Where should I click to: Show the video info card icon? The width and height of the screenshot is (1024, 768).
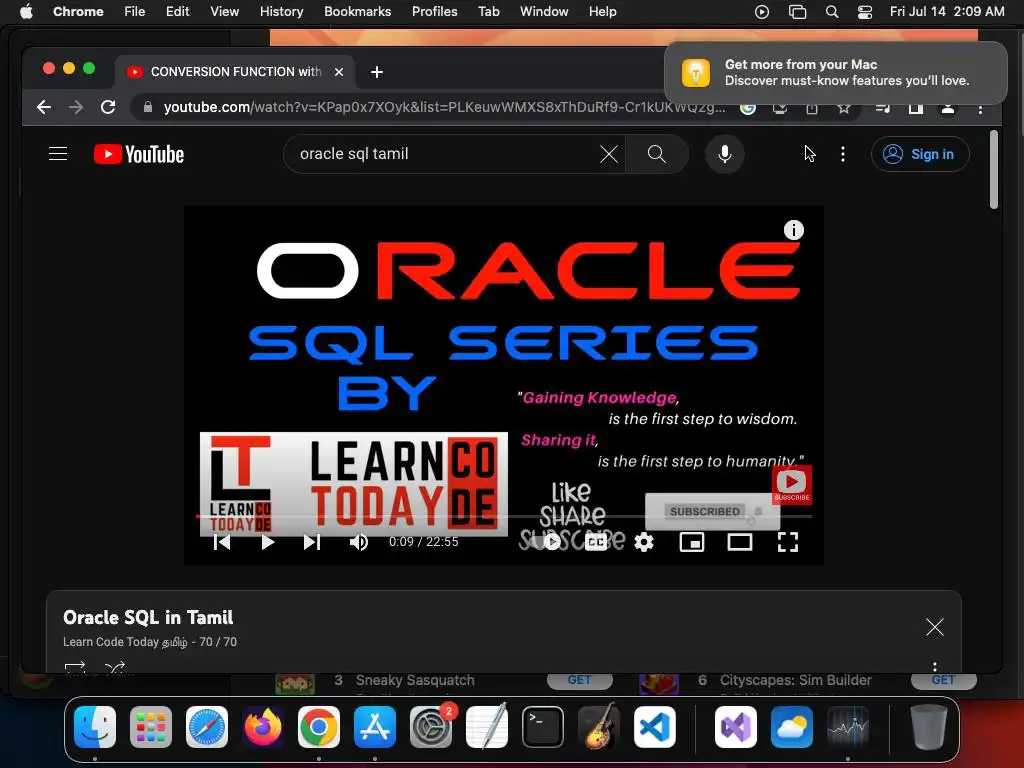(793, 230)
